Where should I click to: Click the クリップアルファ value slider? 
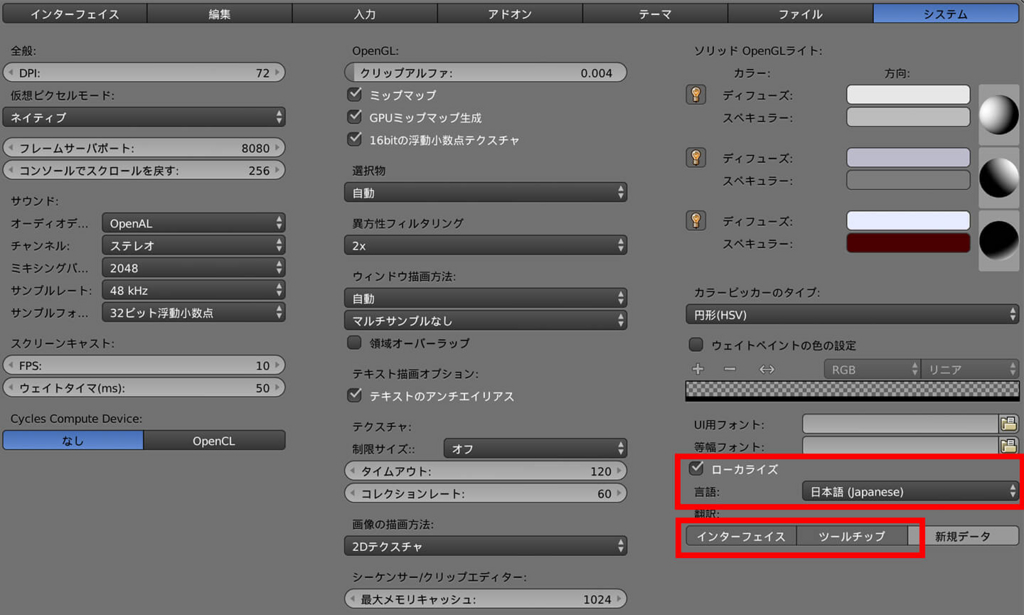tap(486, 72)
